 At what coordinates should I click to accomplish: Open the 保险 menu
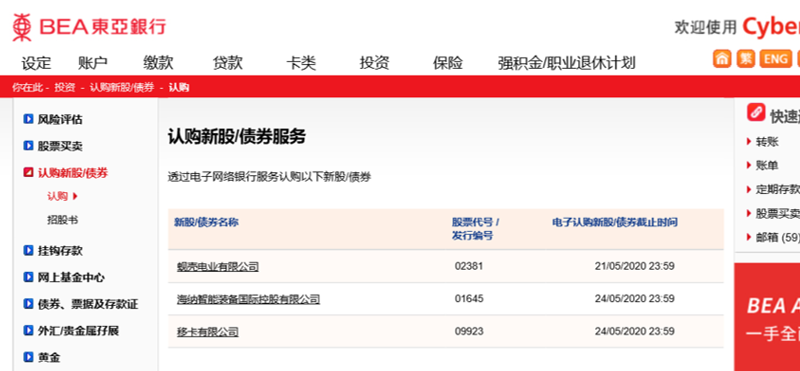point(447,63)
